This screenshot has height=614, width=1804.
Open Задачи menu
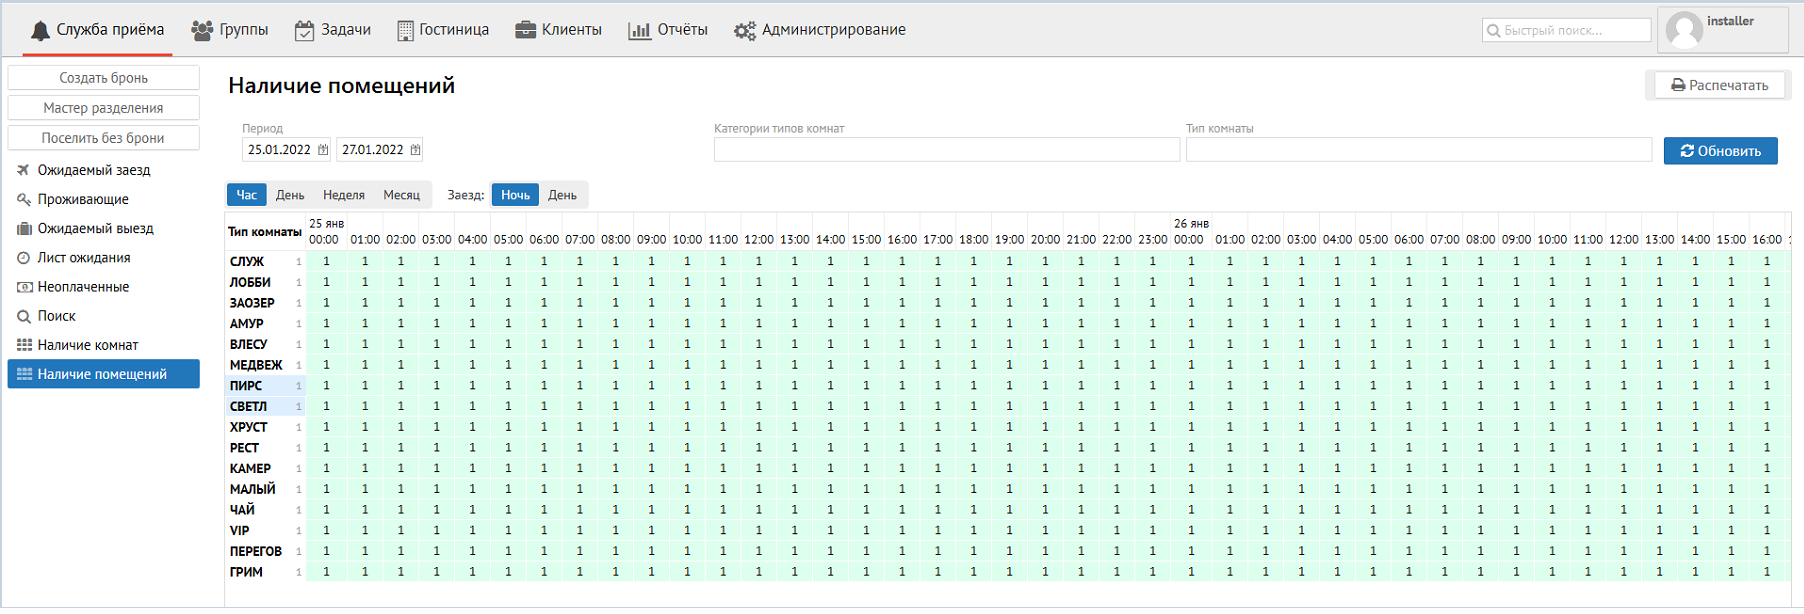point(333,31)
